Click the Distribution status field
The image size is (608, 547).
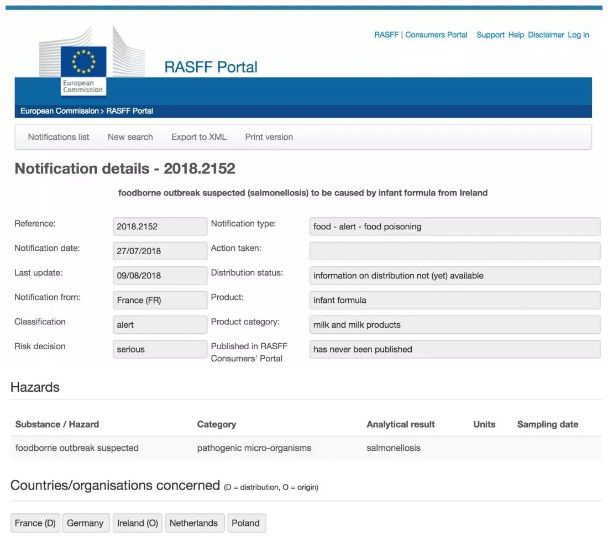tap(455, 276)
